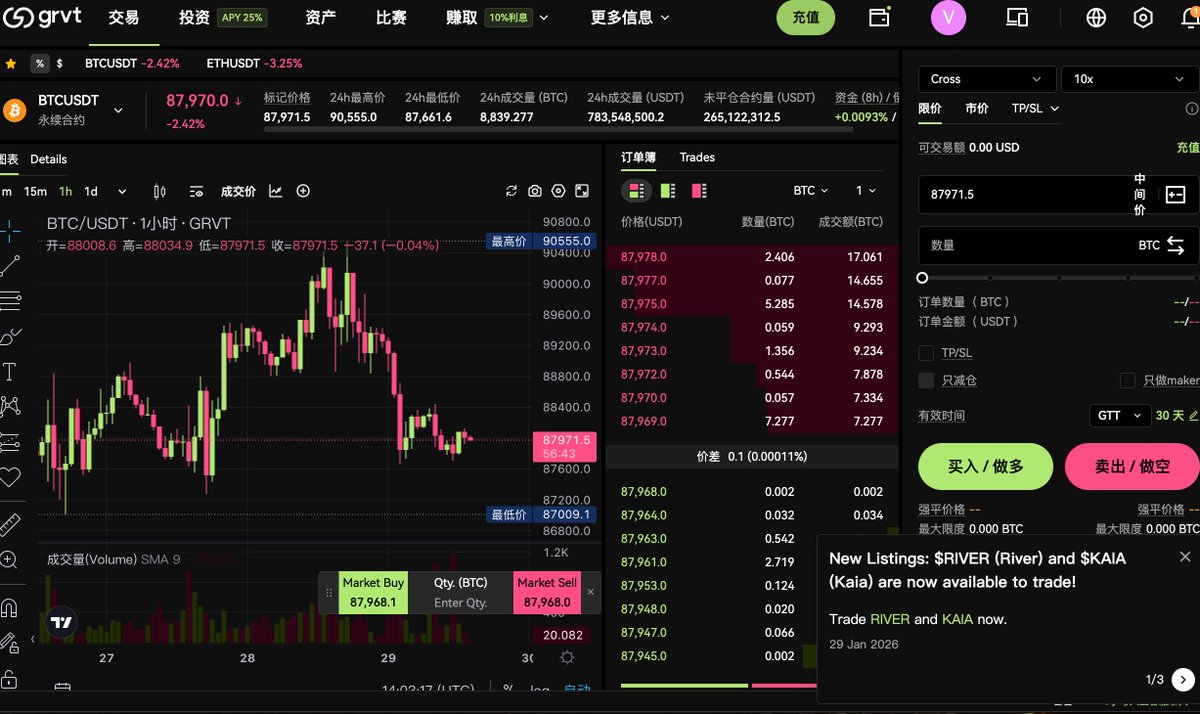The width and height of the screenshot is (1200, 714).
Task: Enable the TP/SL checkbox
Action: 925,352
